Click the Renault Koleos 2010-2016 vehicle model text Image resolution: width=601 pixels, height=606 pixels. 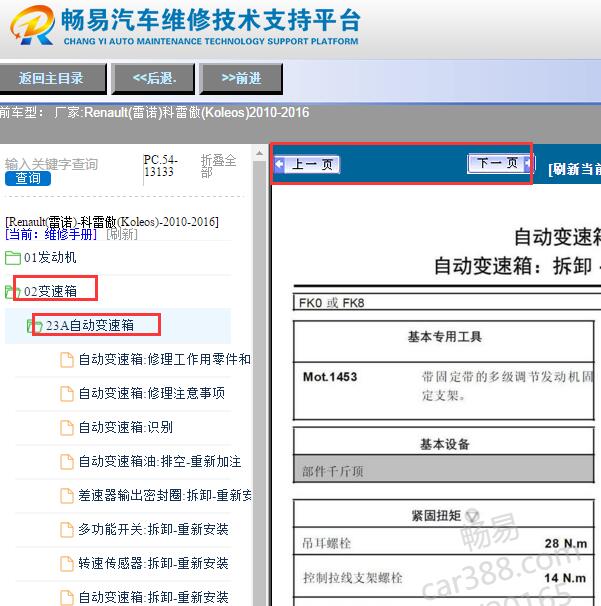pyautogui.click(x=196, y=113)
